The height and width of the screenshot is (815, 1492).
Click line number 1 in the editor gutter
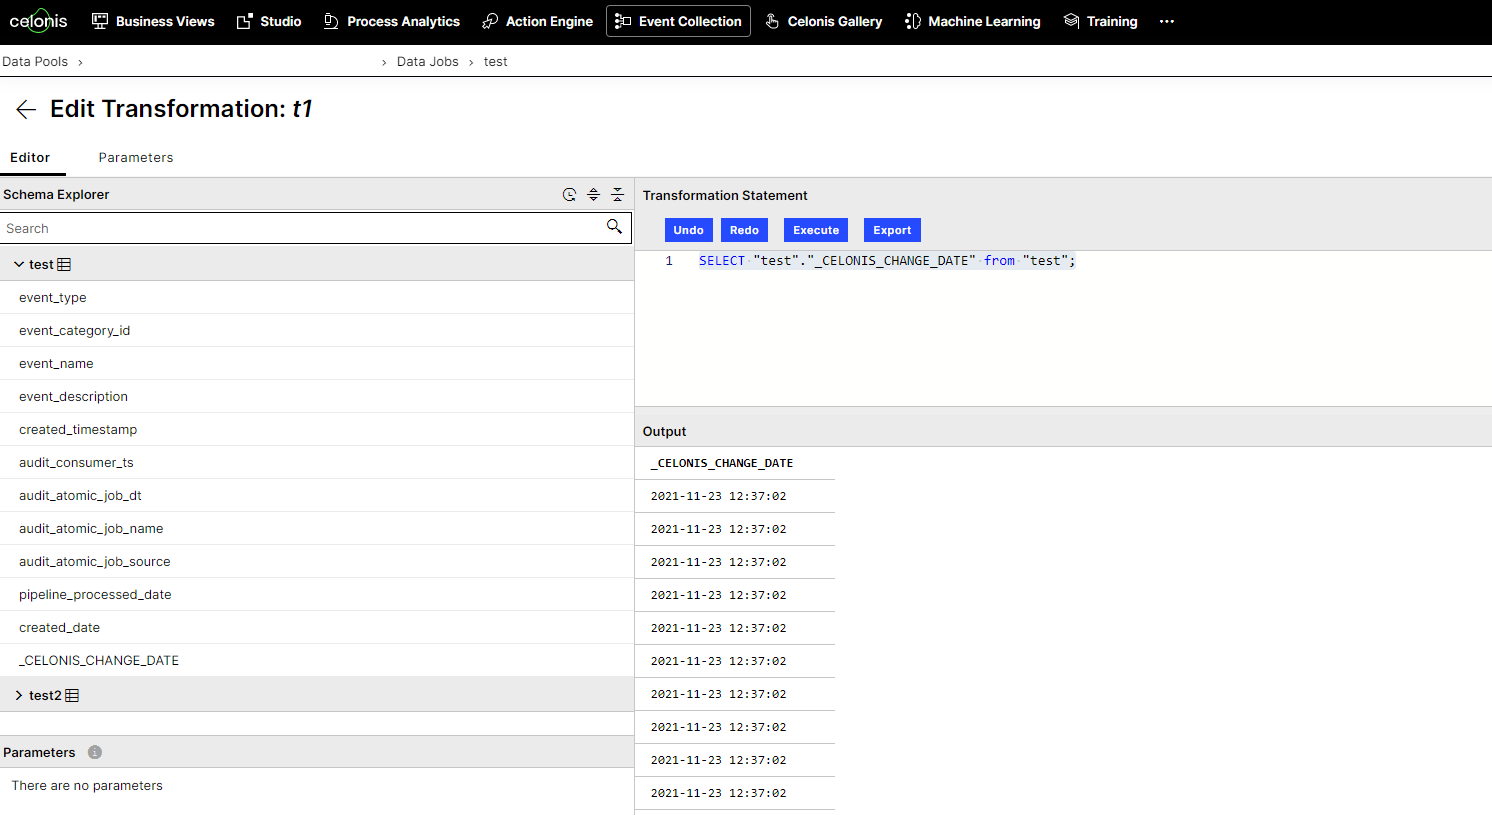pos(669,260)
